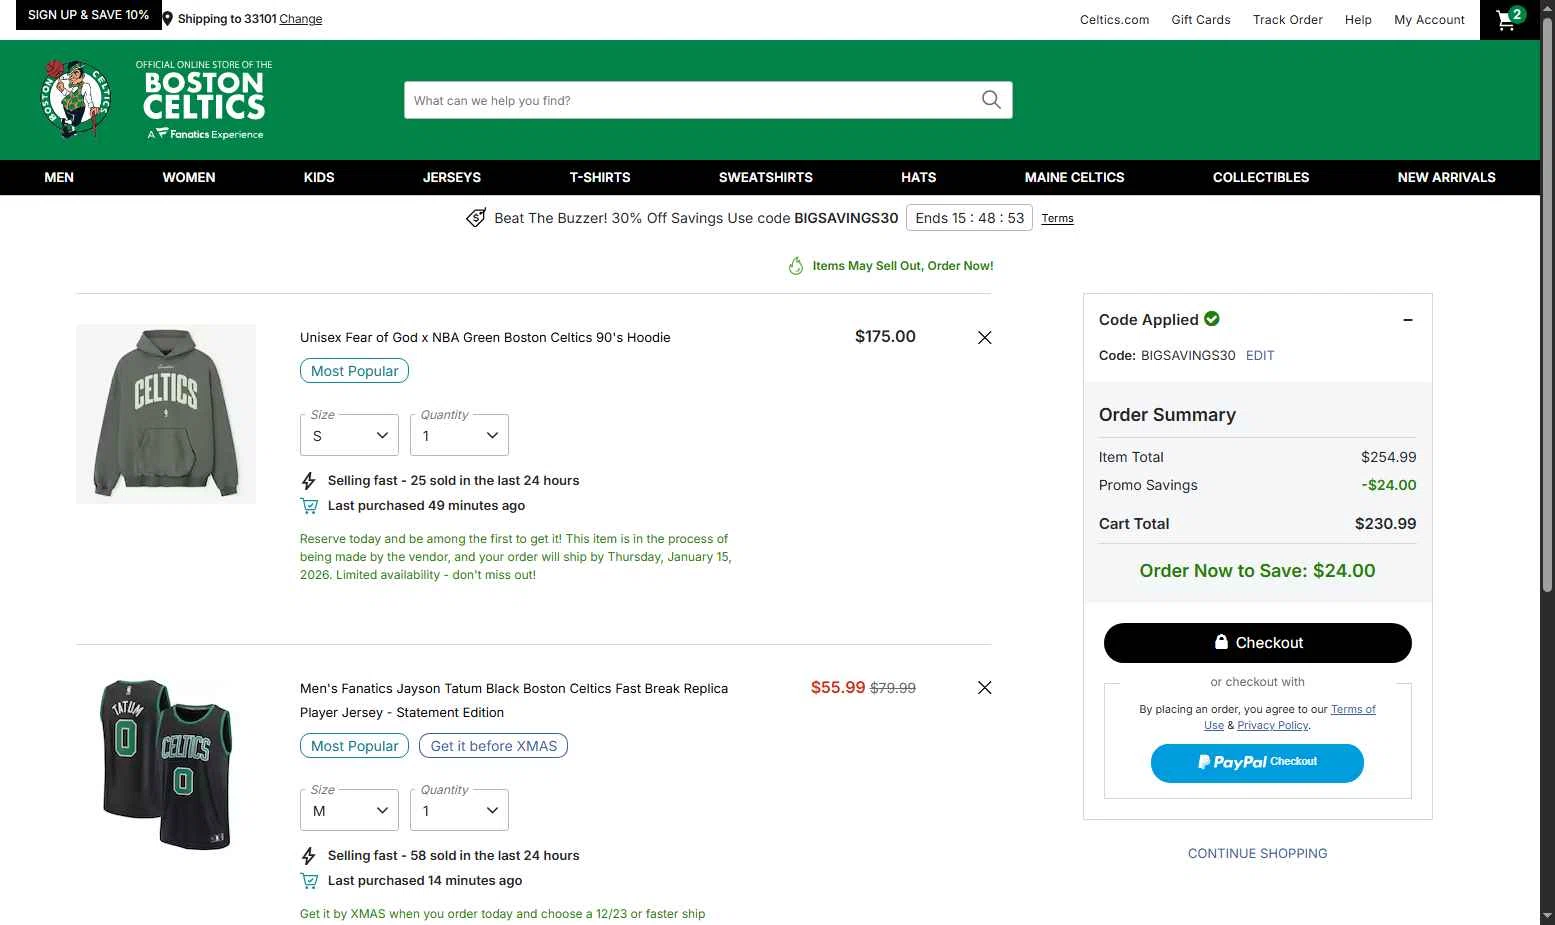Open the hoodie Size dropdown
This screenshot has height=925, width=1555.
click(x=349, y=435)
